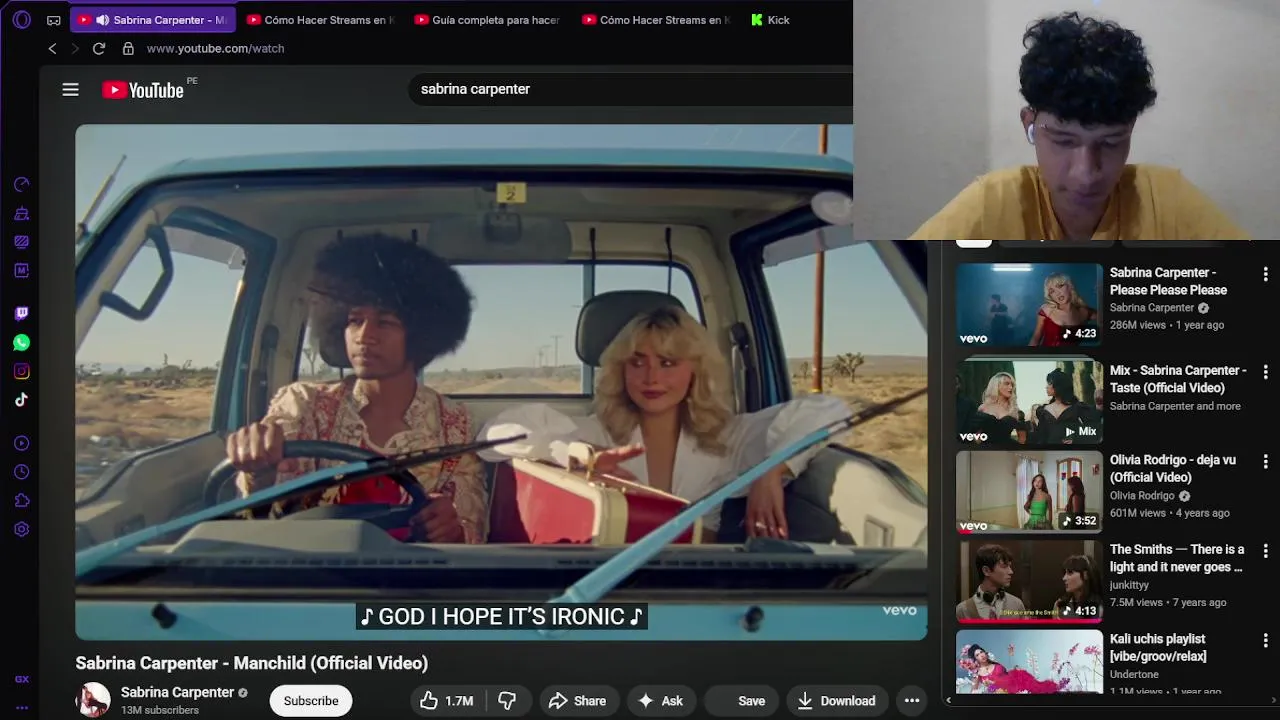Open browsing history clock in sidebar

pyautogui.click(x=21, y=472)
